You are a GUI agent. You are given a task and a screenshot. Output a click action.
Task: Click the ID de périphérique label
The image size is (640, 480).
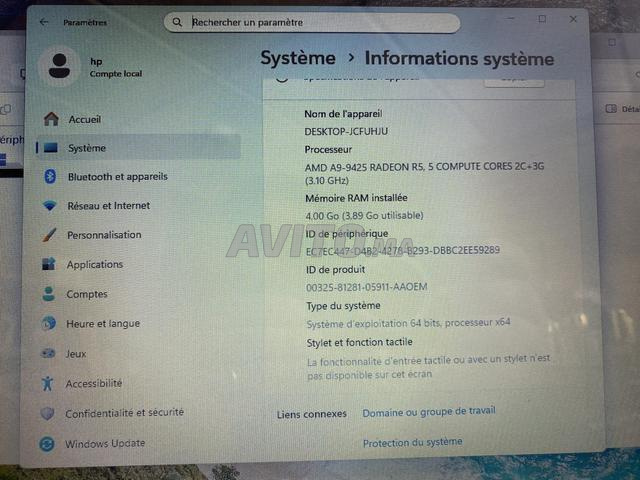[347, 234]
